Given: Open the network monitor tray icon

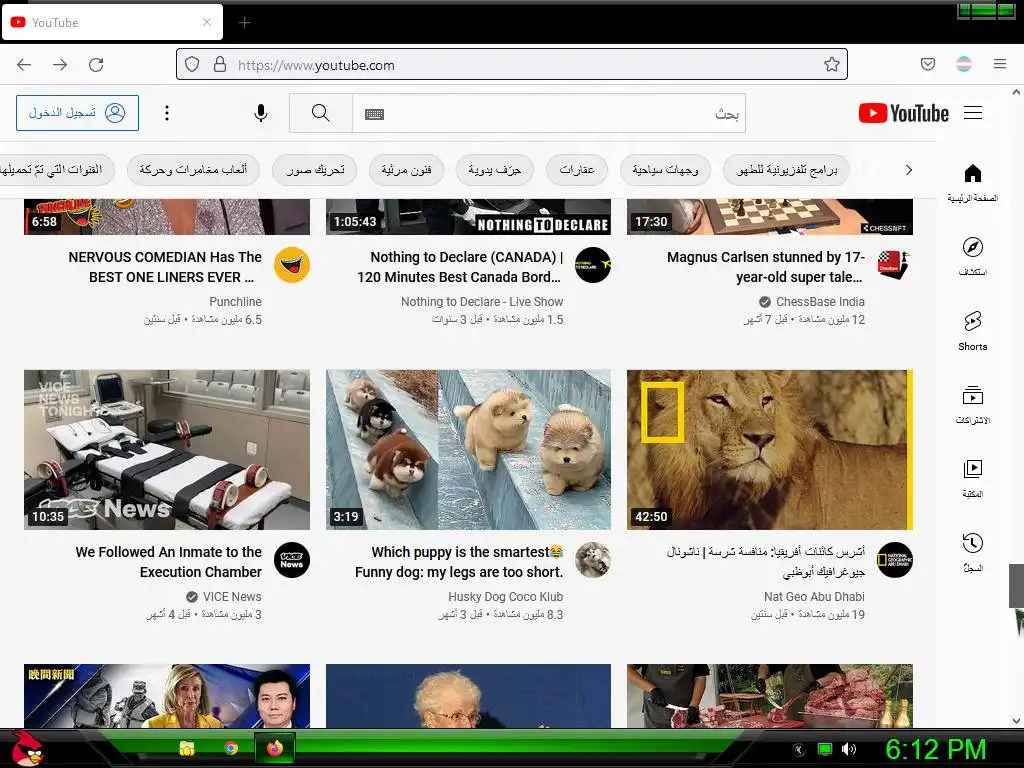Looking at the screenshot, I should coord(825,749).
